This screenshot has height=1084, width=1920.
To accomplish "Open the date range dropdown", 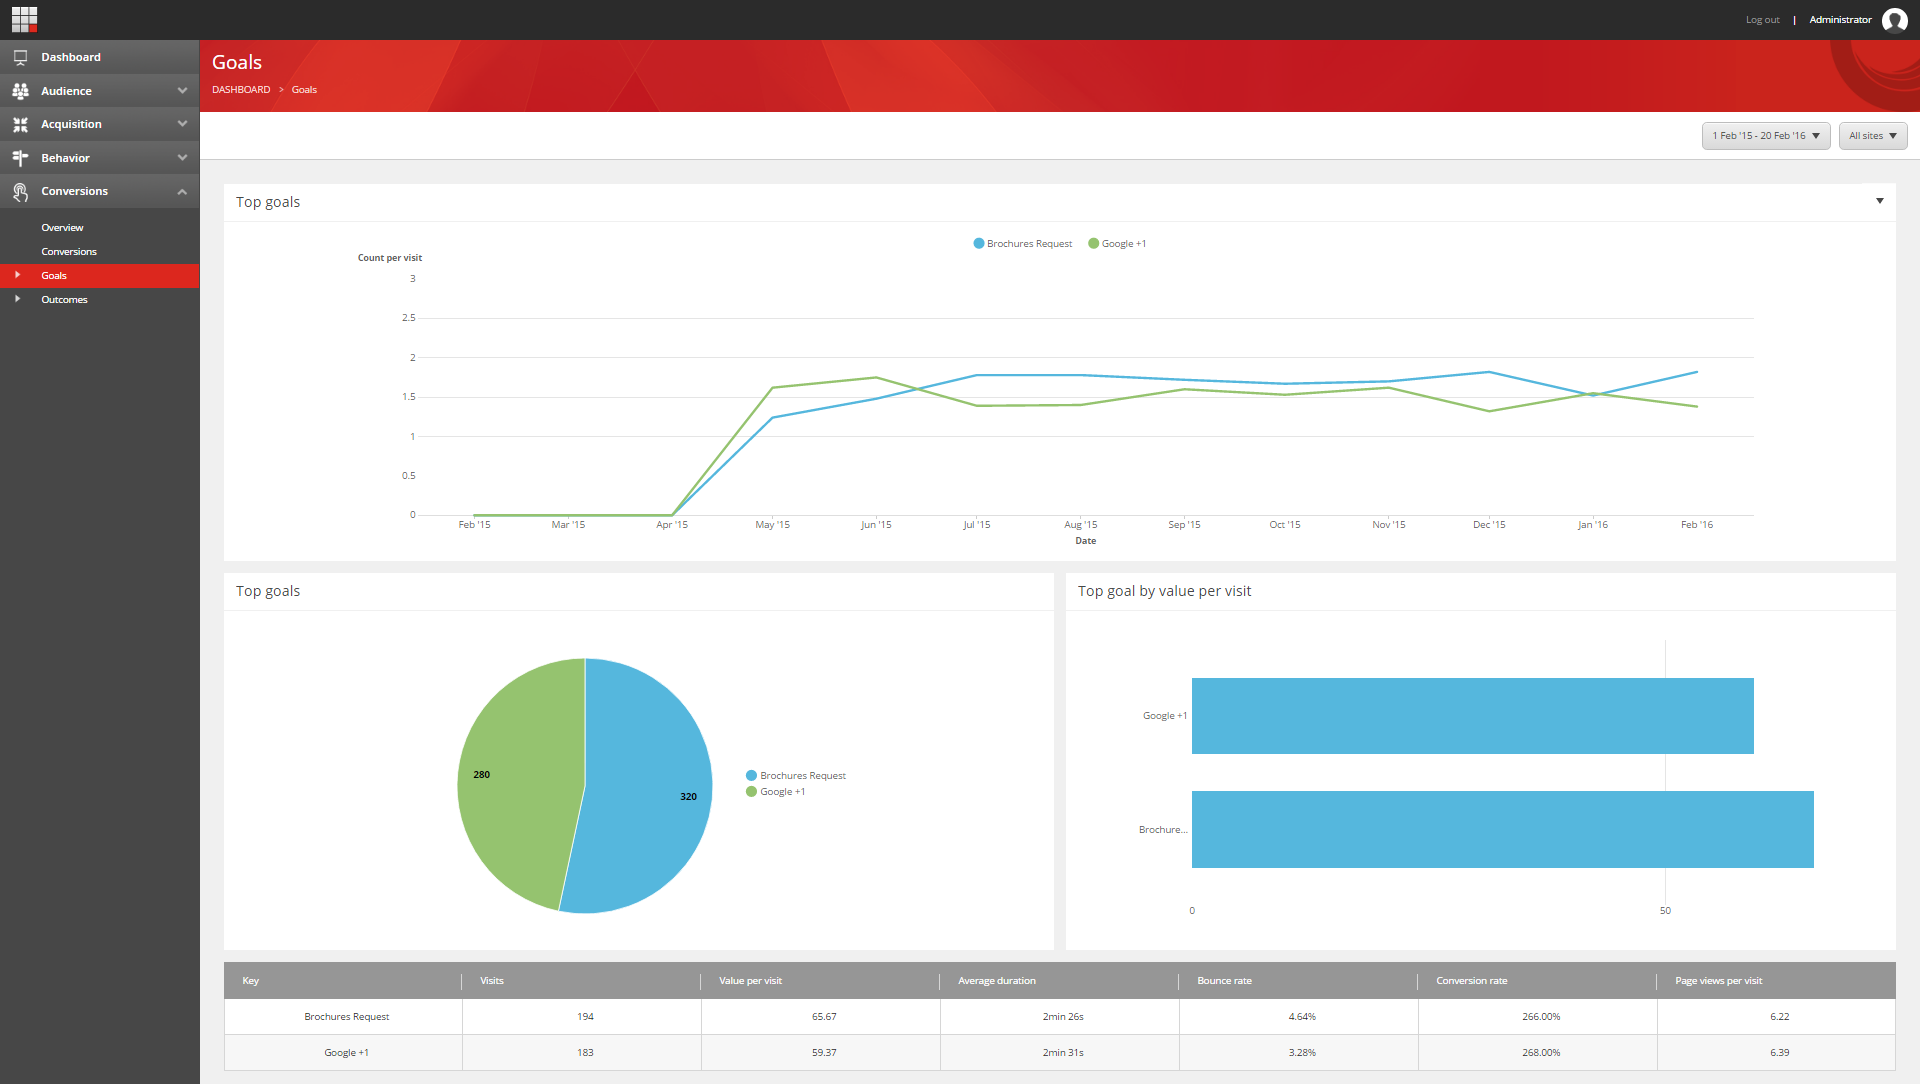I will click(x=1766, y=136).
